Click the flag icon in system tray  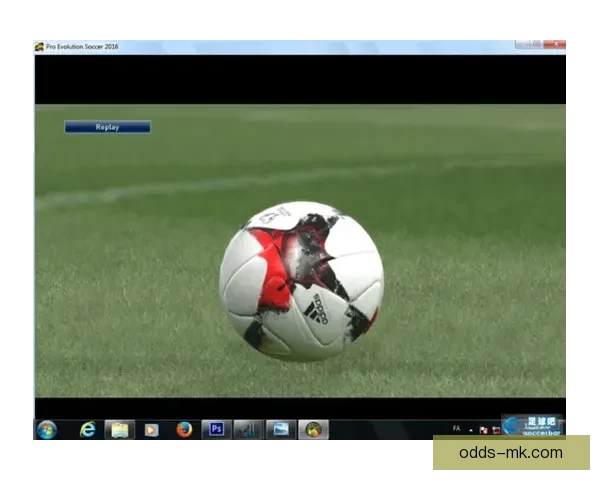coord(483,430)
